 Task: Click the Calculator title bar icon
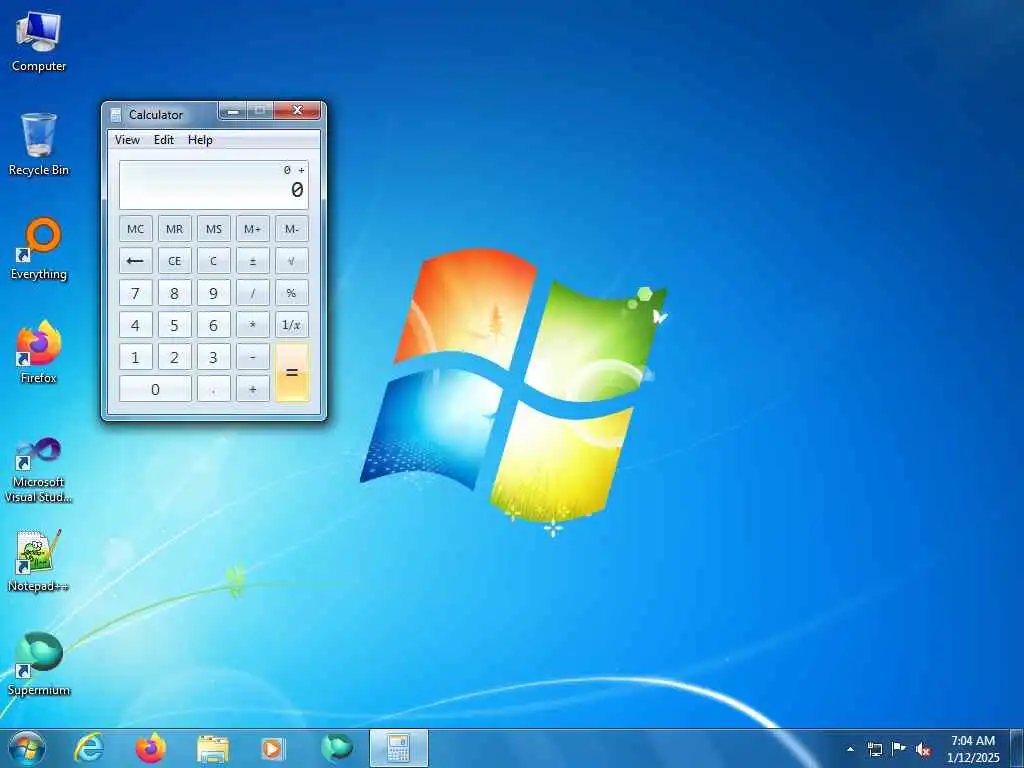(116, 114)
